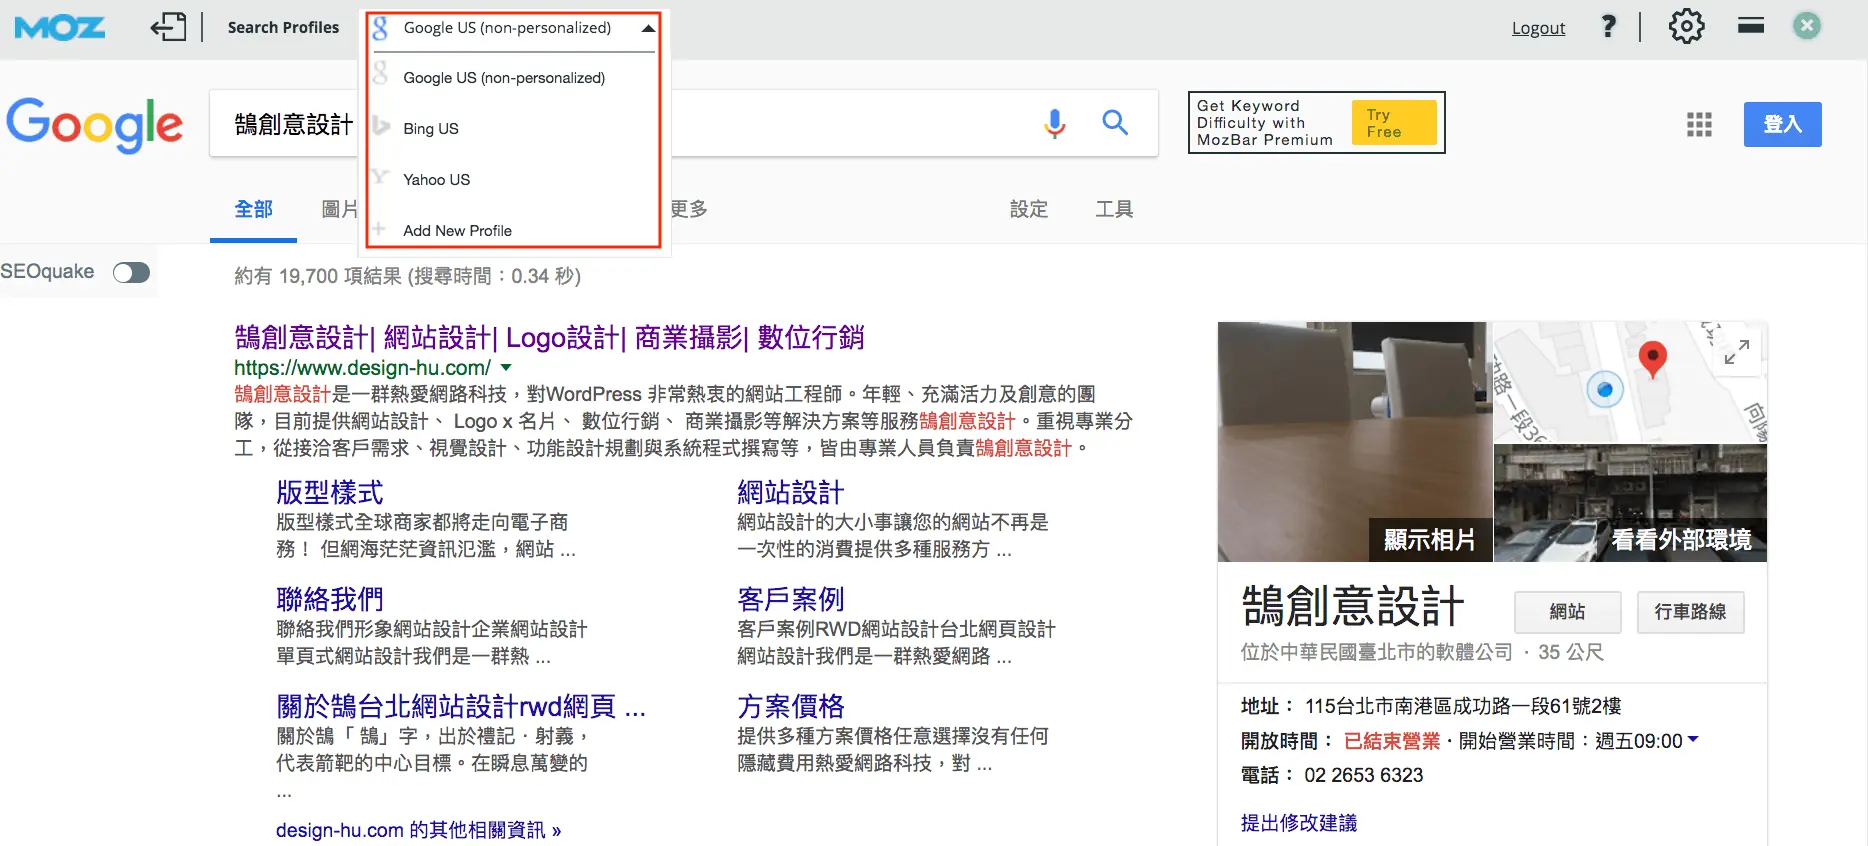
Task: Click the Logout link
Action: click(x=1538, y=28)
